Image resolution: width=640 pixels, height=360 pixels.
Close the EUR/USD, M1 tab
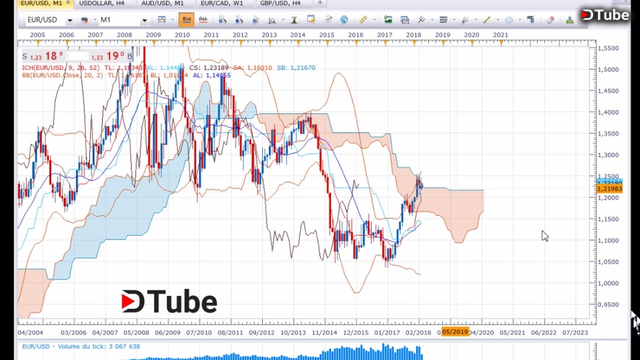[68, 3]
